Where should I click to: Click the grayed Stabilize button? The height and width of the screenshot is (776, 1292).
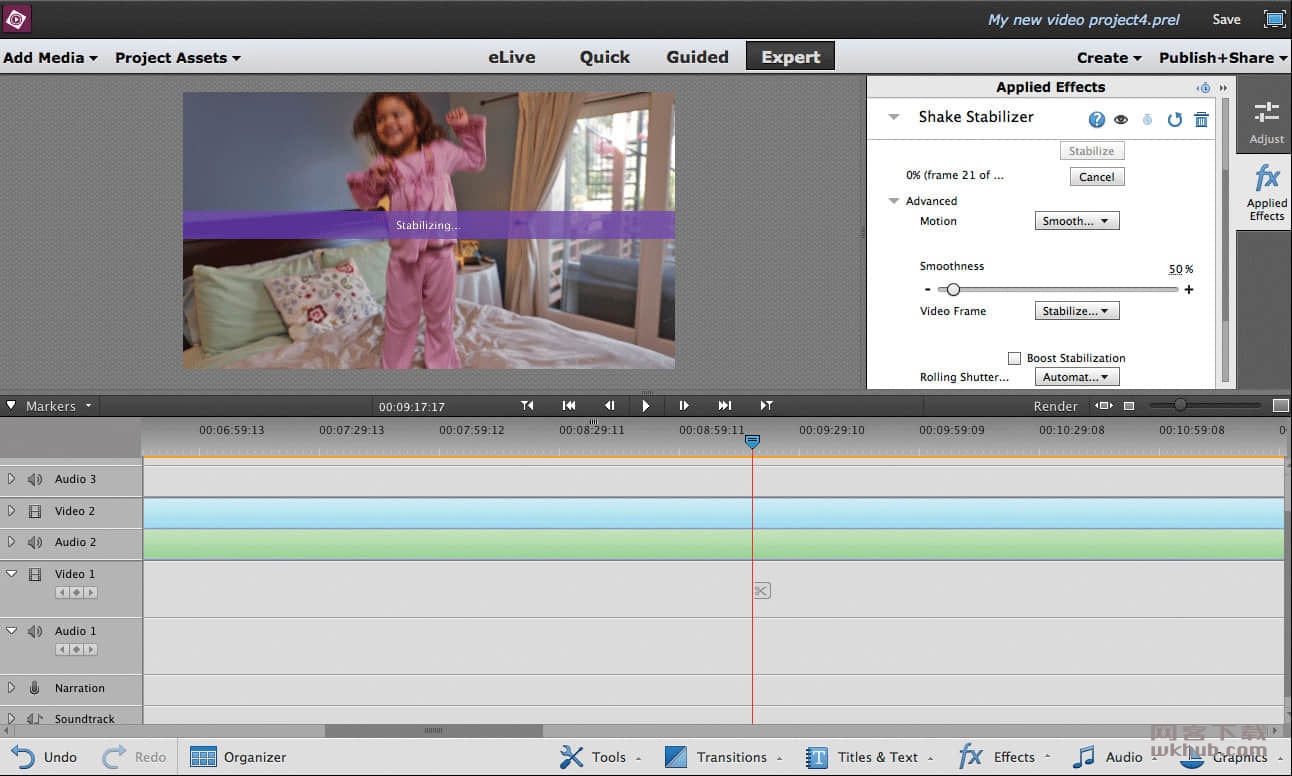point(1092,151)
